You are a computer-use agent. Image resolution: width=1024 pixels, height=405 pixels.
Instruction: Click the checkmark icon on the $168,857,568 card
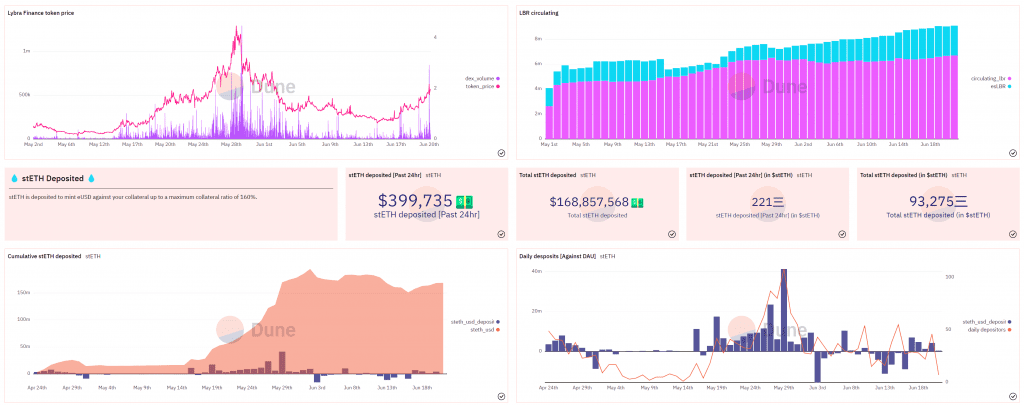(671, 234)
